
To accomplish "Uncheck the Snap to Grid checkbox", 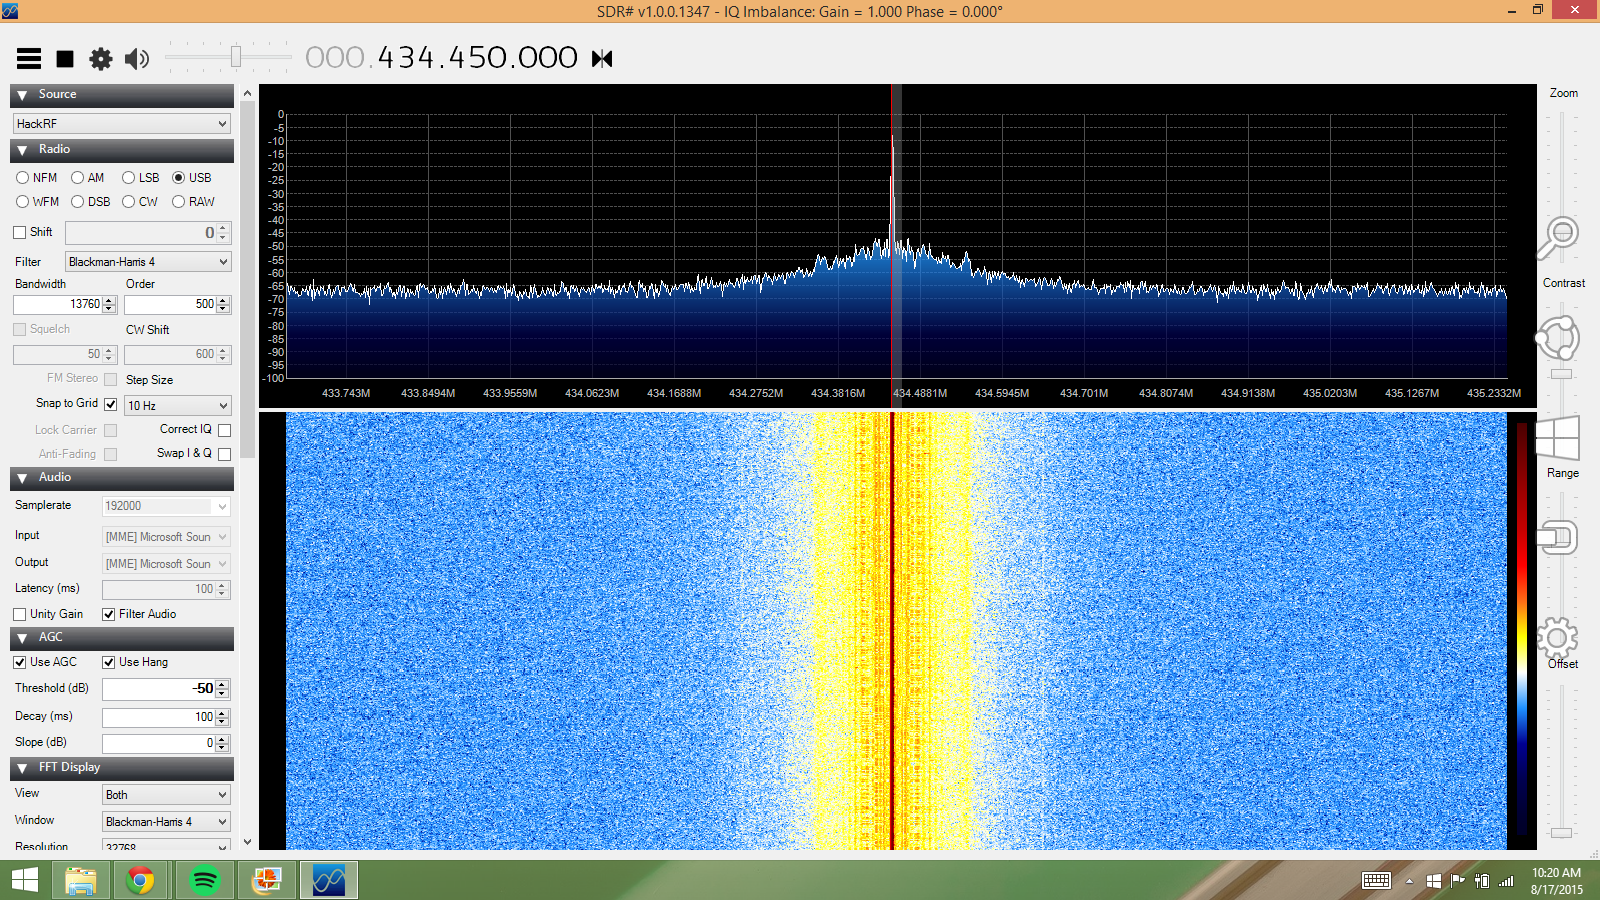I will click(111, 404).
